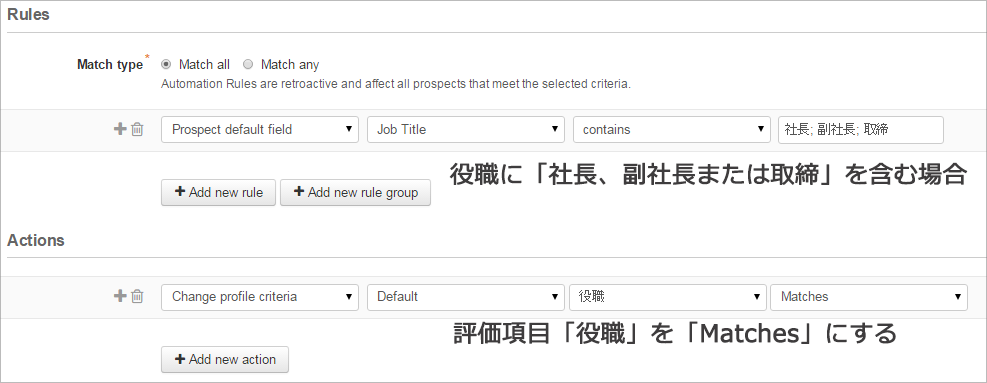Delete the Job Title rule with the trash icon
Screen dimensions: 987x383
pyautogui.click(x=137, y=129)
